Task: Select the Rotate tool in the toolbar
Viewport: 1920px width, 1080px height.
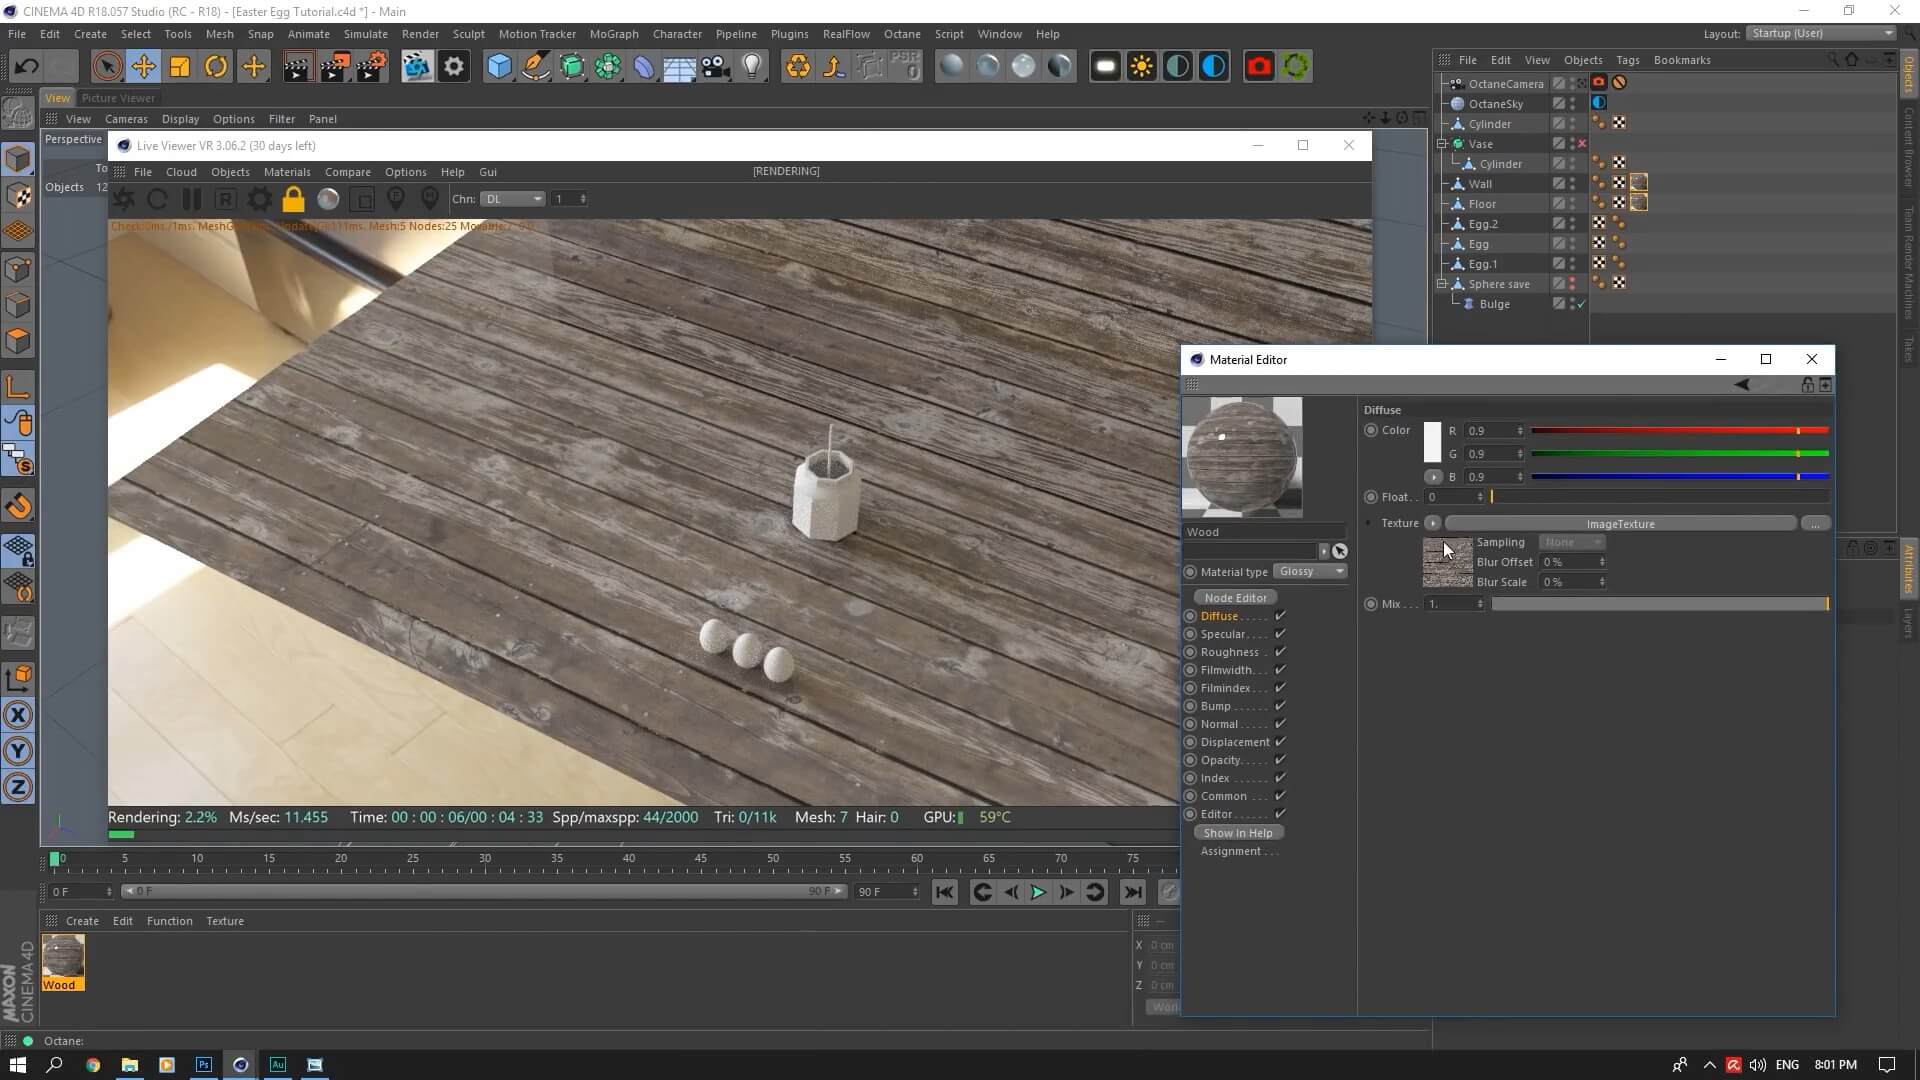Action: pyautogui.click(x=215, y=66)
